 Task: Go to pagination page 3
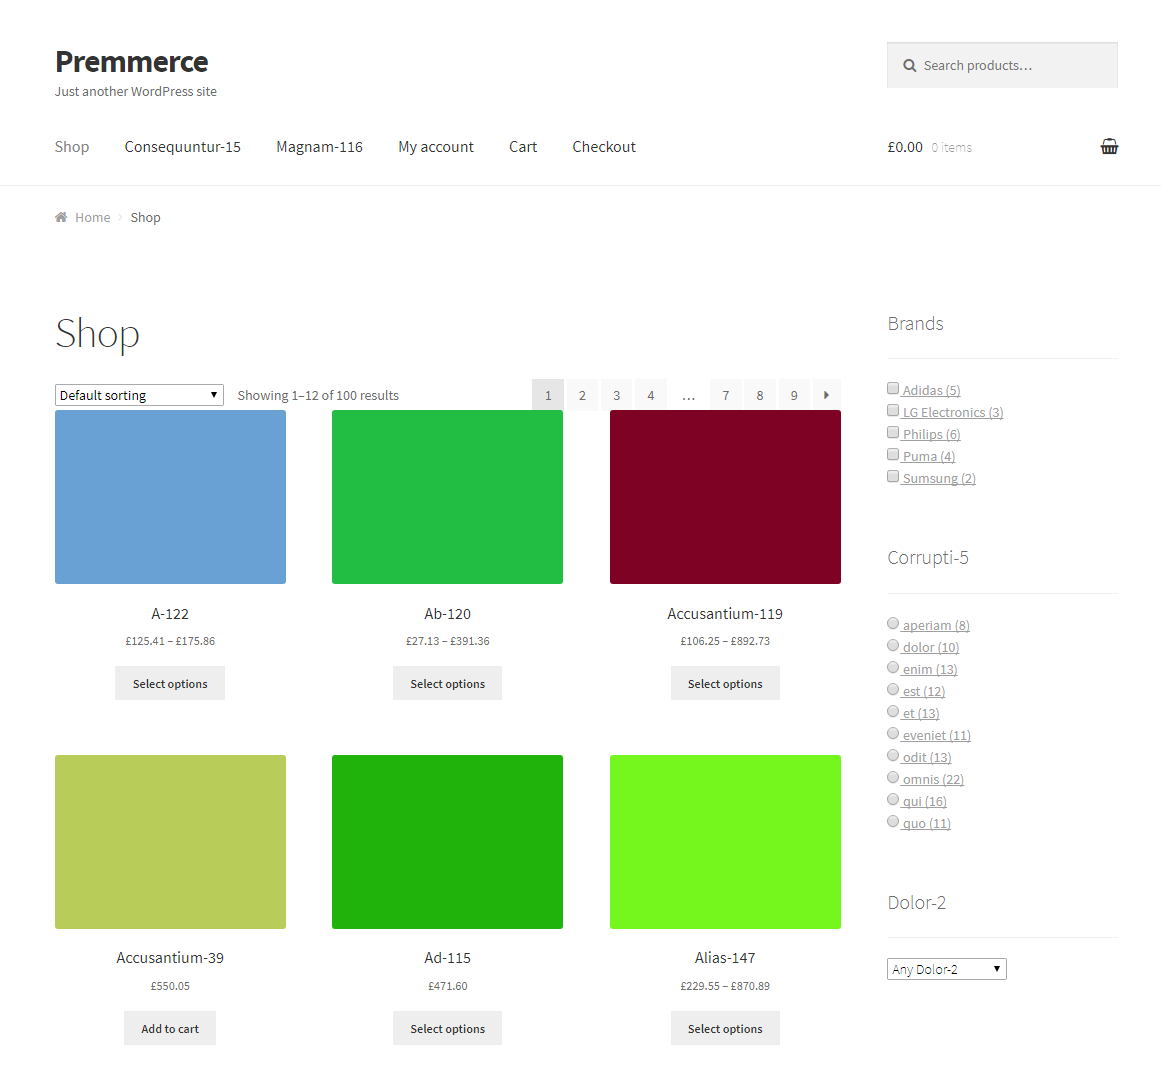(616, 395)
